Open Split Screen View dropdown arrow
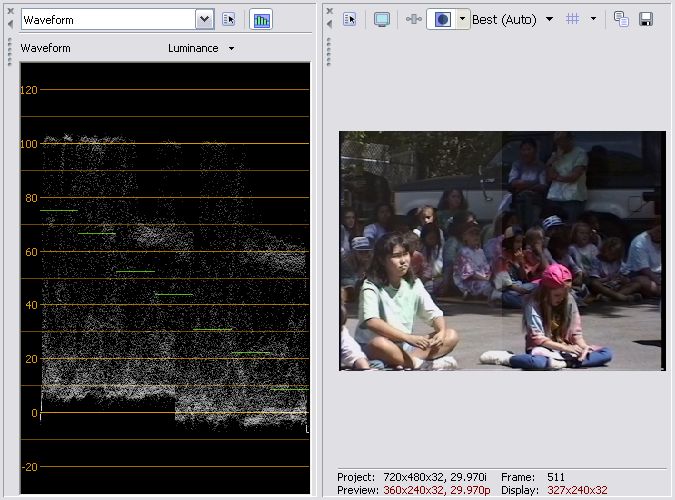Screen dimensions: 675x500 pyautogui.click(x=463, y=19)
